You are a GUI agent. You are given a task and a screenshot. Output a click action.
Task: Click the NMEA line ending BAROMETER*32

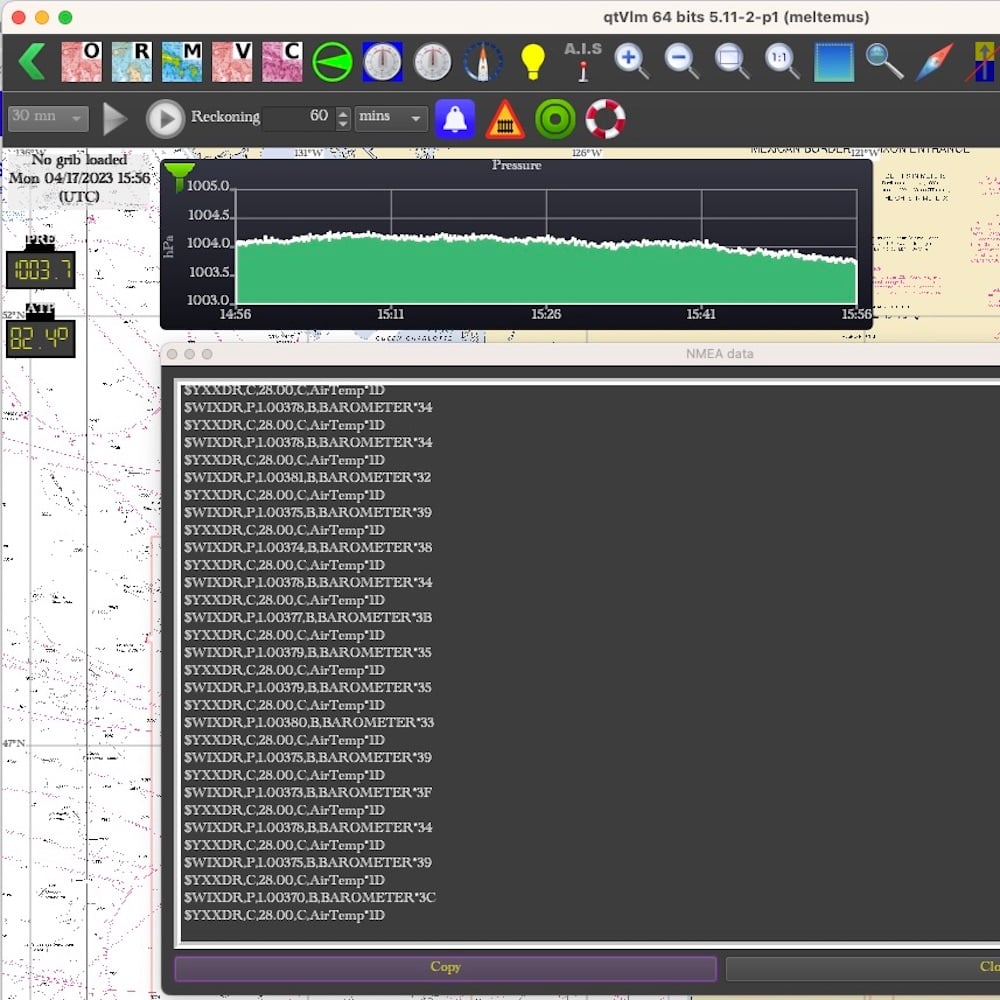click(307, 477)
